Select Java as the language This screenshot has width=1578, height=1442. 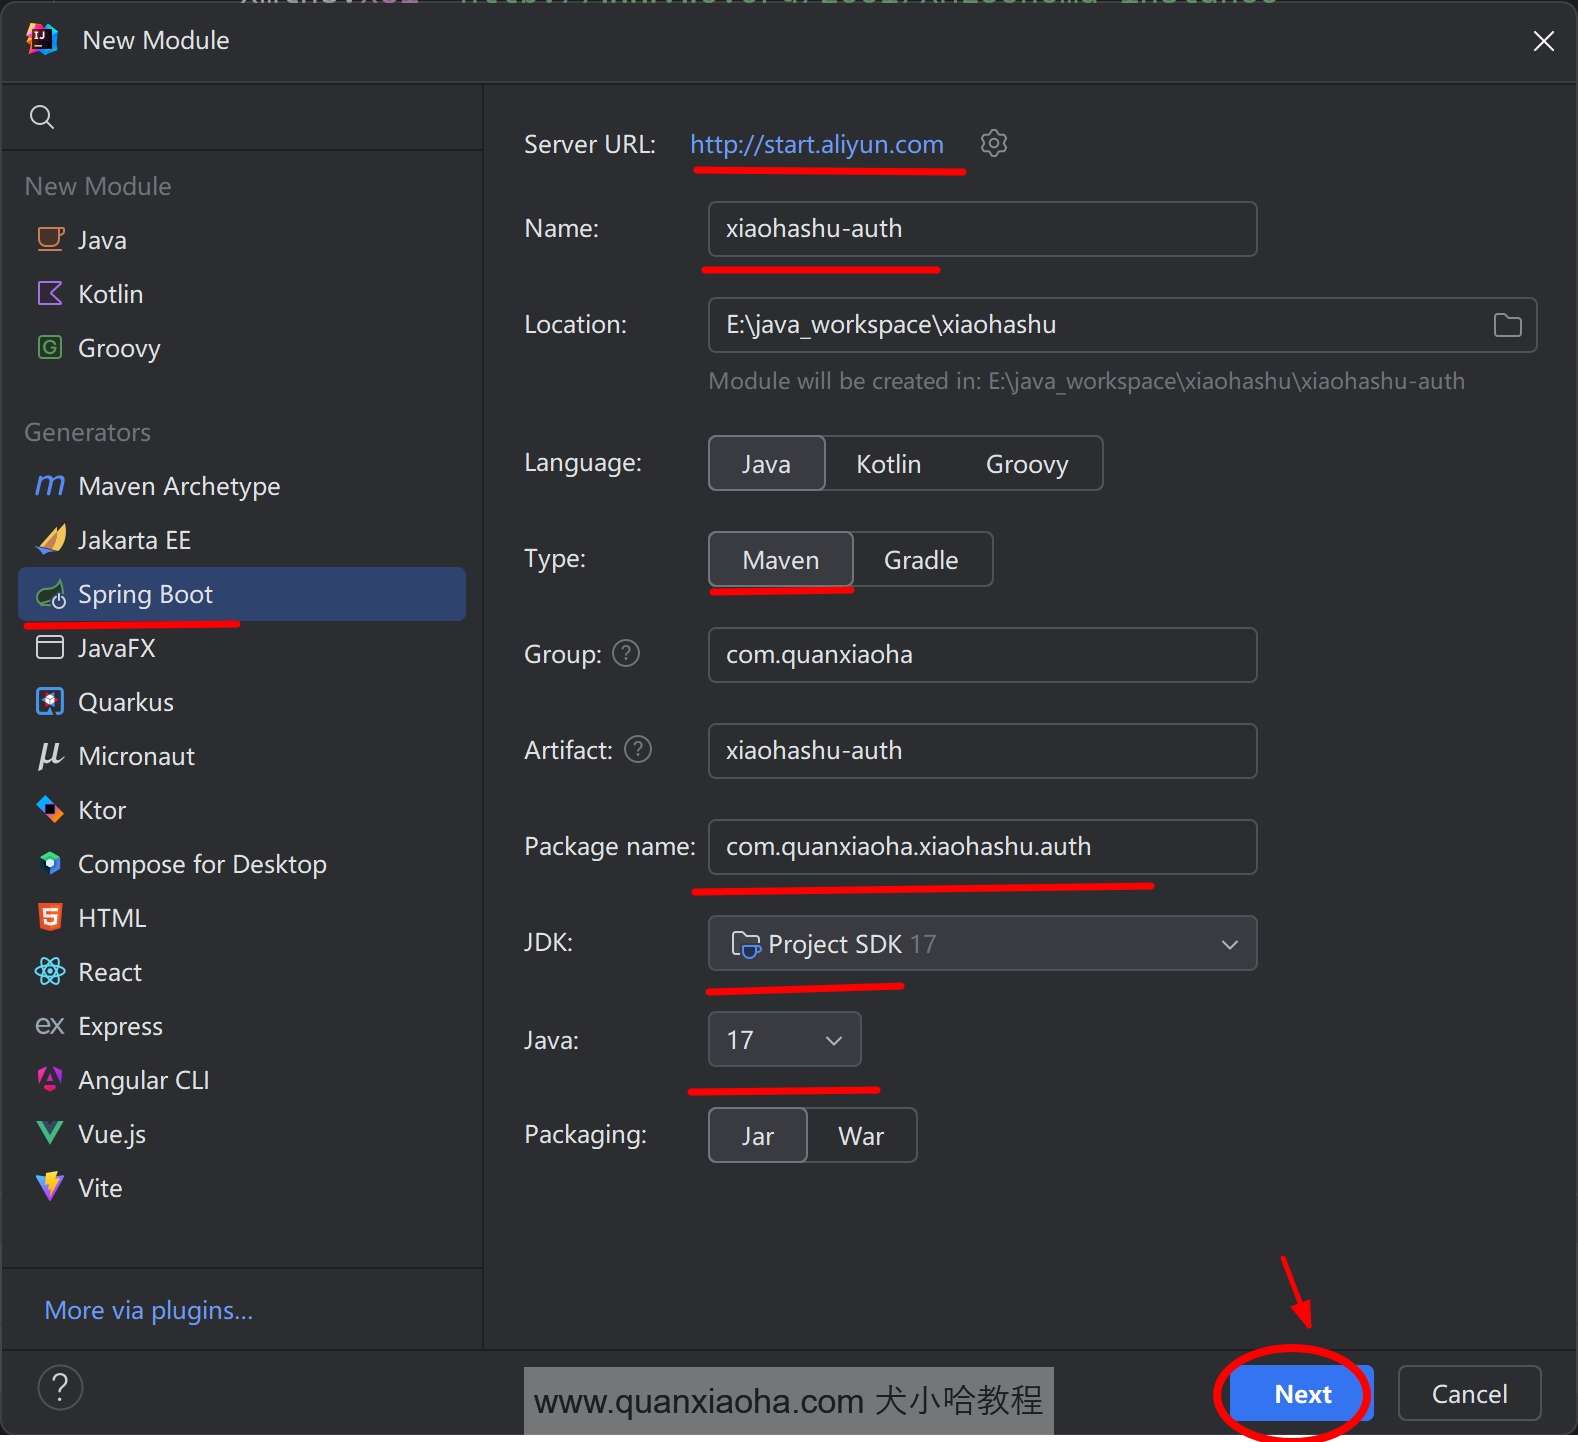[x=766, y=463]
